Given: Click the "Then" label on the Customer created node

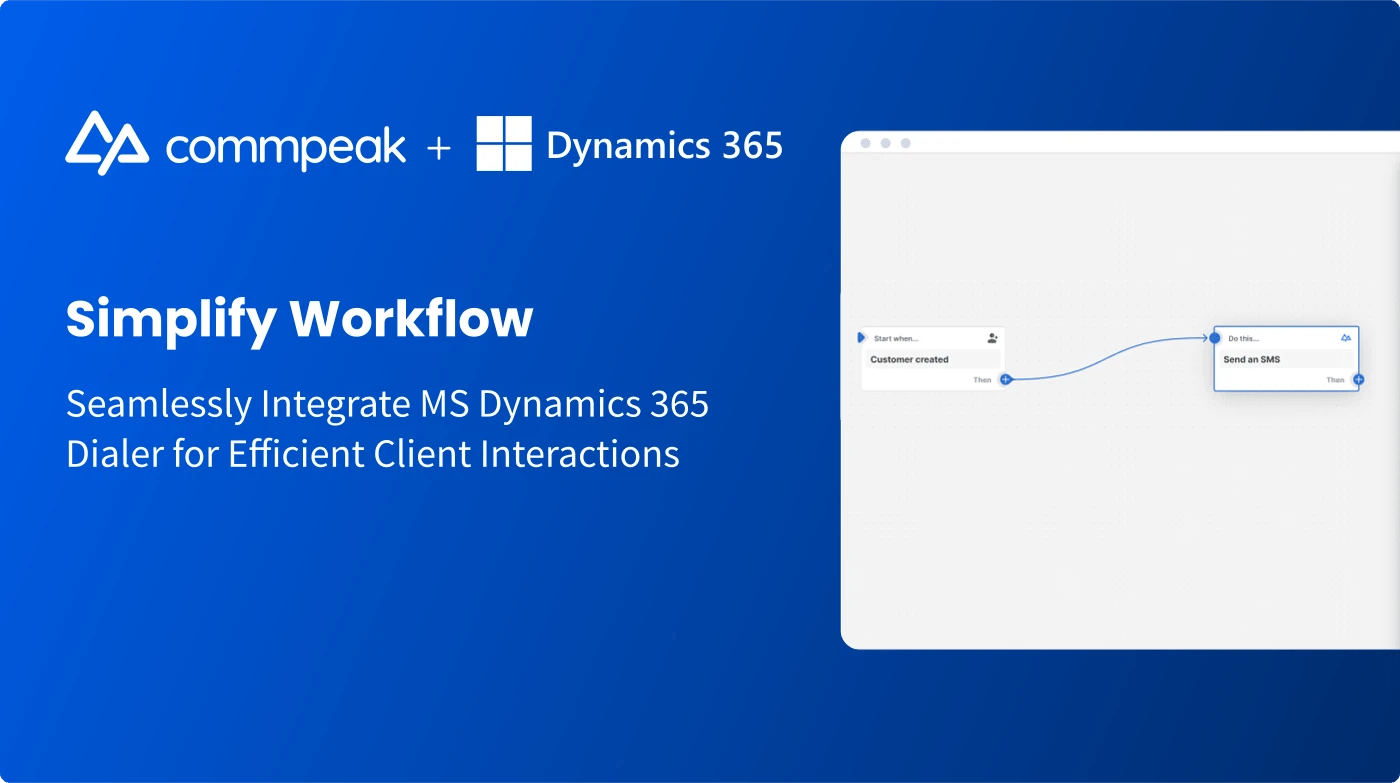Looking at the screenshot, I should tap(983, 380).
